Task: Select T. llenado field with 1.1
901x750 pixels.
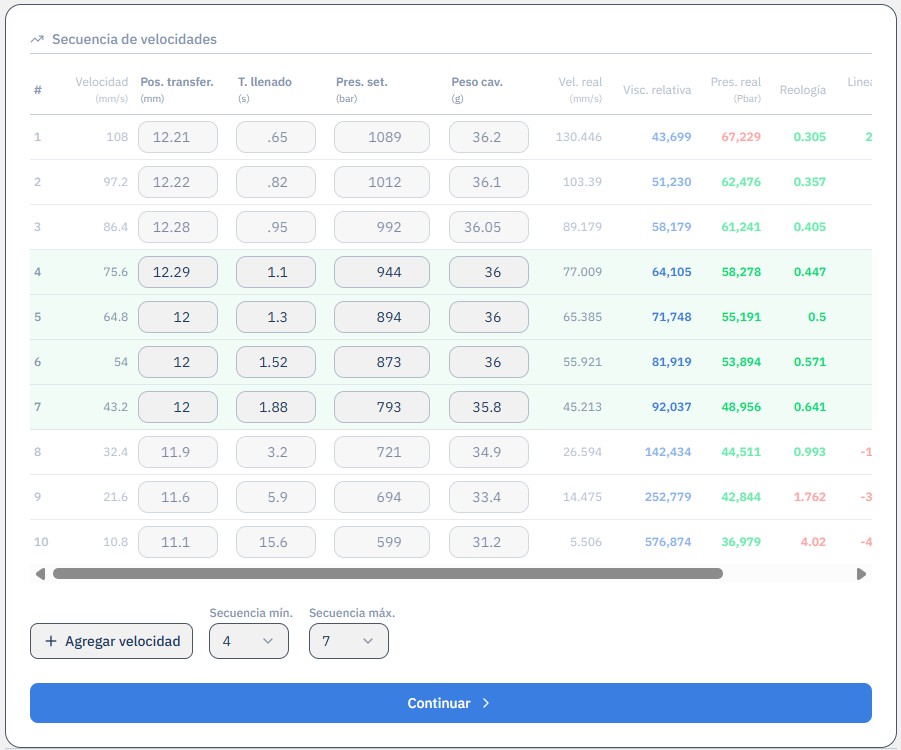Action: 276,272
